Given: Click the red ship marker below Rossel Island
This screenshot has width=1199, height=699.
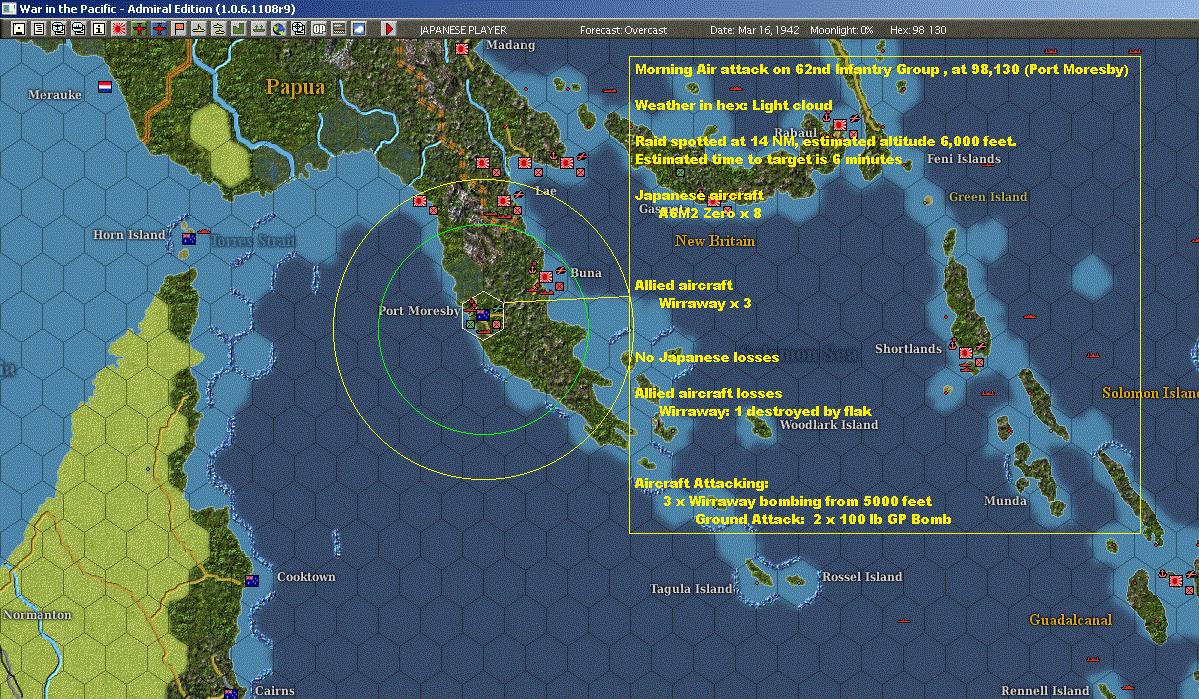Looking at the screenshot, I should (x=904, y=621).
